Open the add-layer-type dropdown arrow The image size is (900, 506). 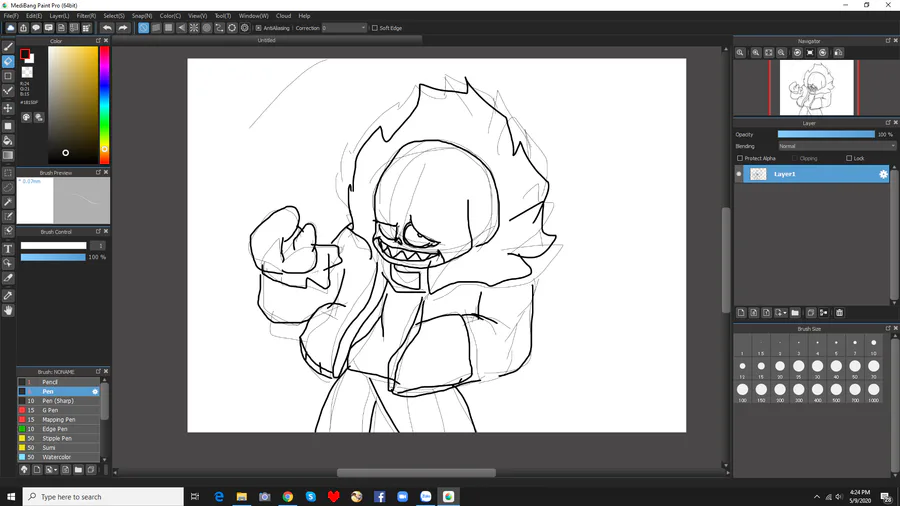point(785,313)
